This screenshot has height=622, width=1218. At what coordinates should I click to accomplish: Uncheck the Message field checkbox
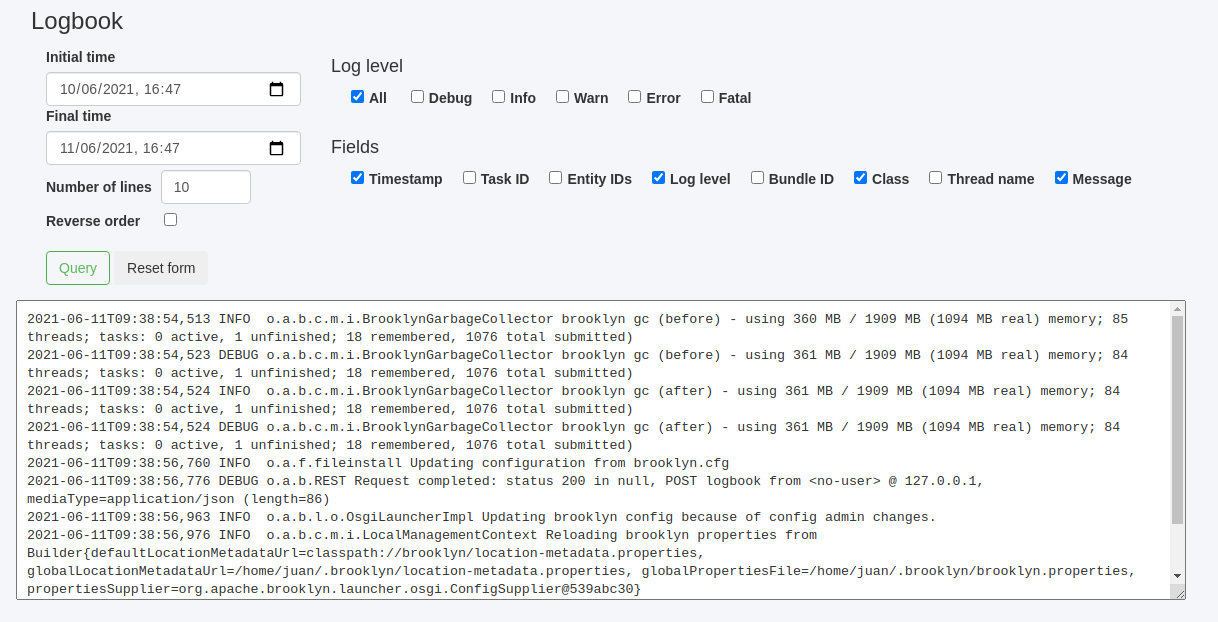coord(1061,178)
